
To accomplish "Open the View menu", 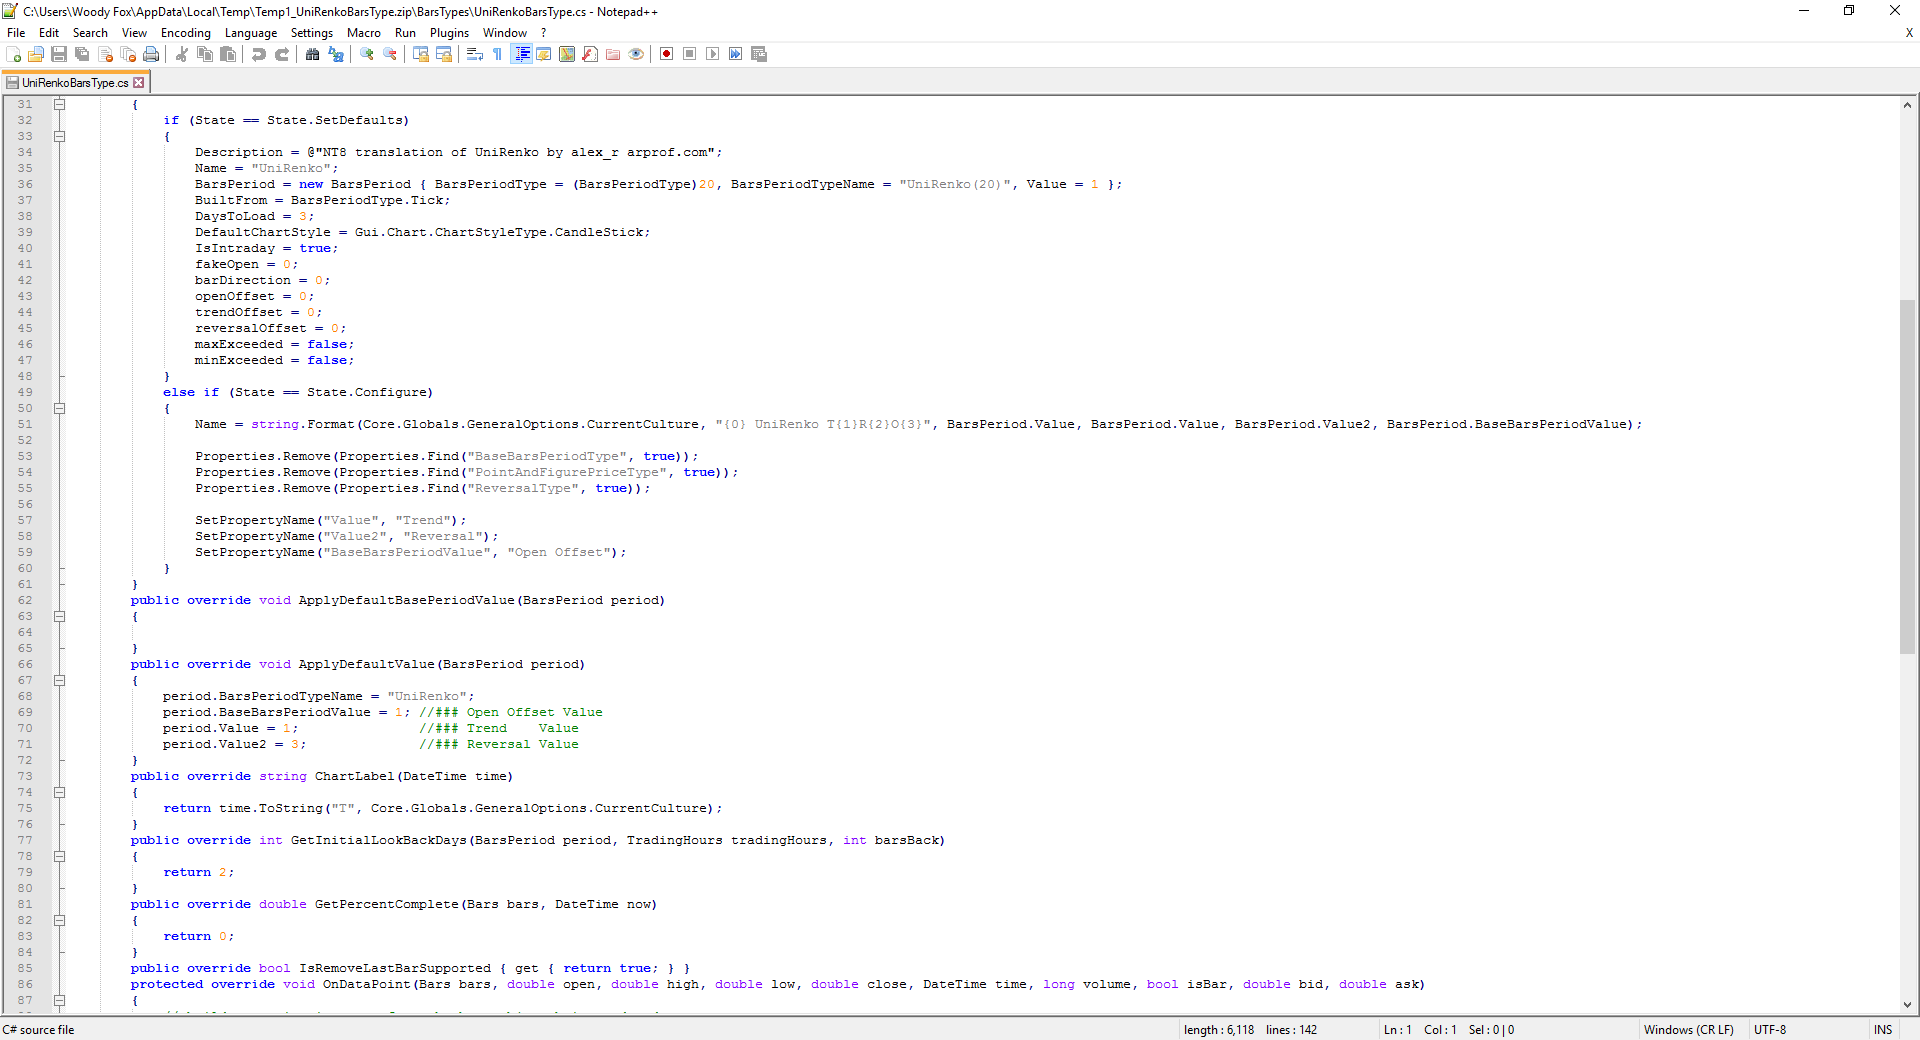I will click(x=134, y=33).
